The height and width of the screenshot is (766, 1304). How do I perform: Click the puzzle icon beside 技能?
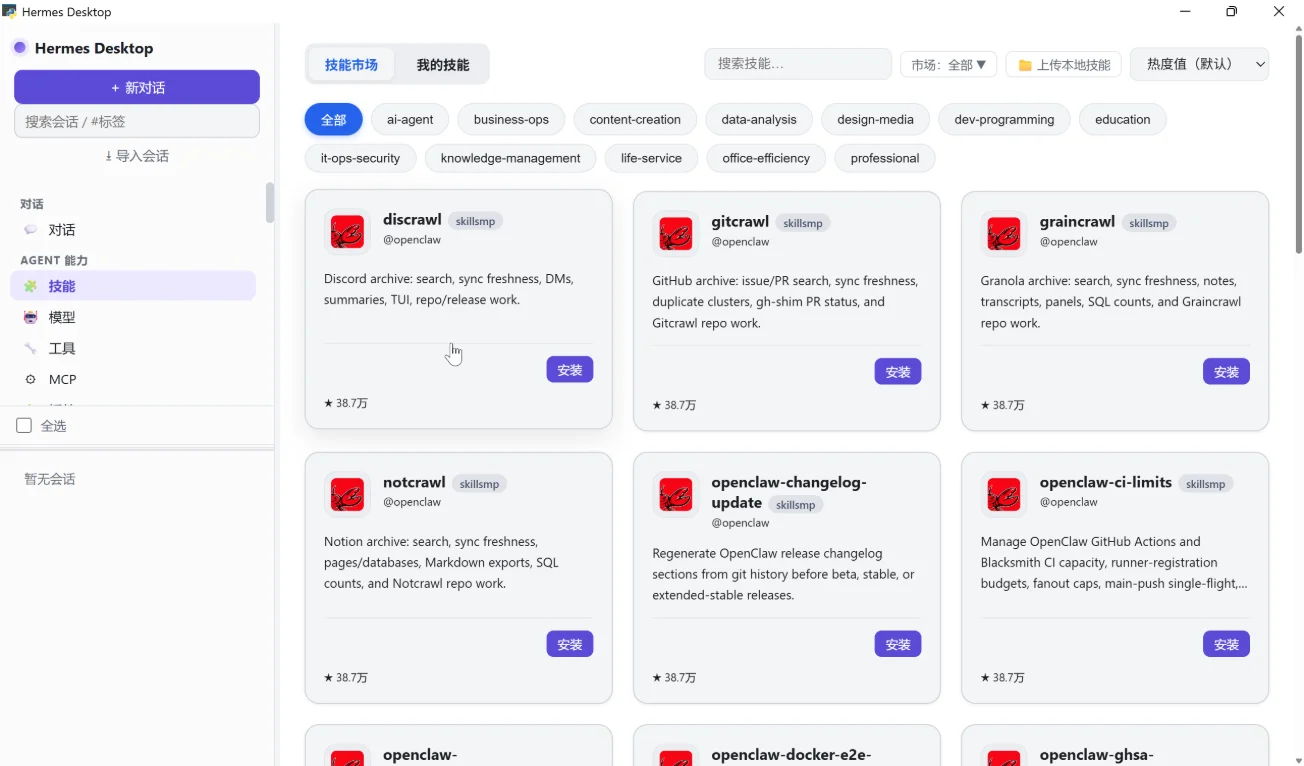click(30, 286)
